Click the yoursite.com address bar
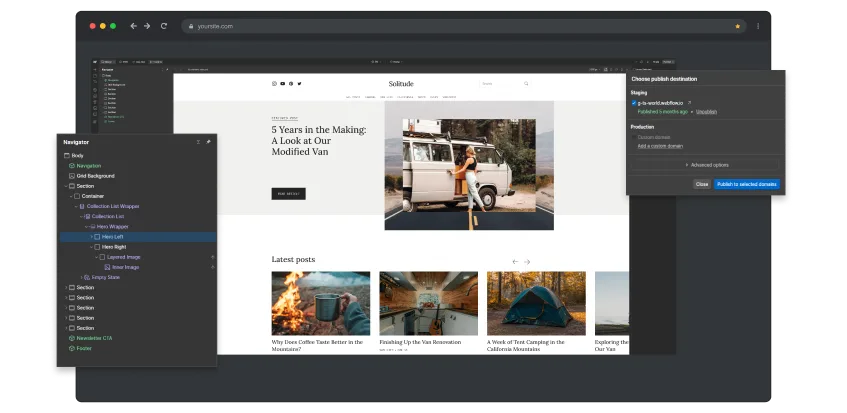The height and width of the screenshot is (413, 847). [463, 26]
